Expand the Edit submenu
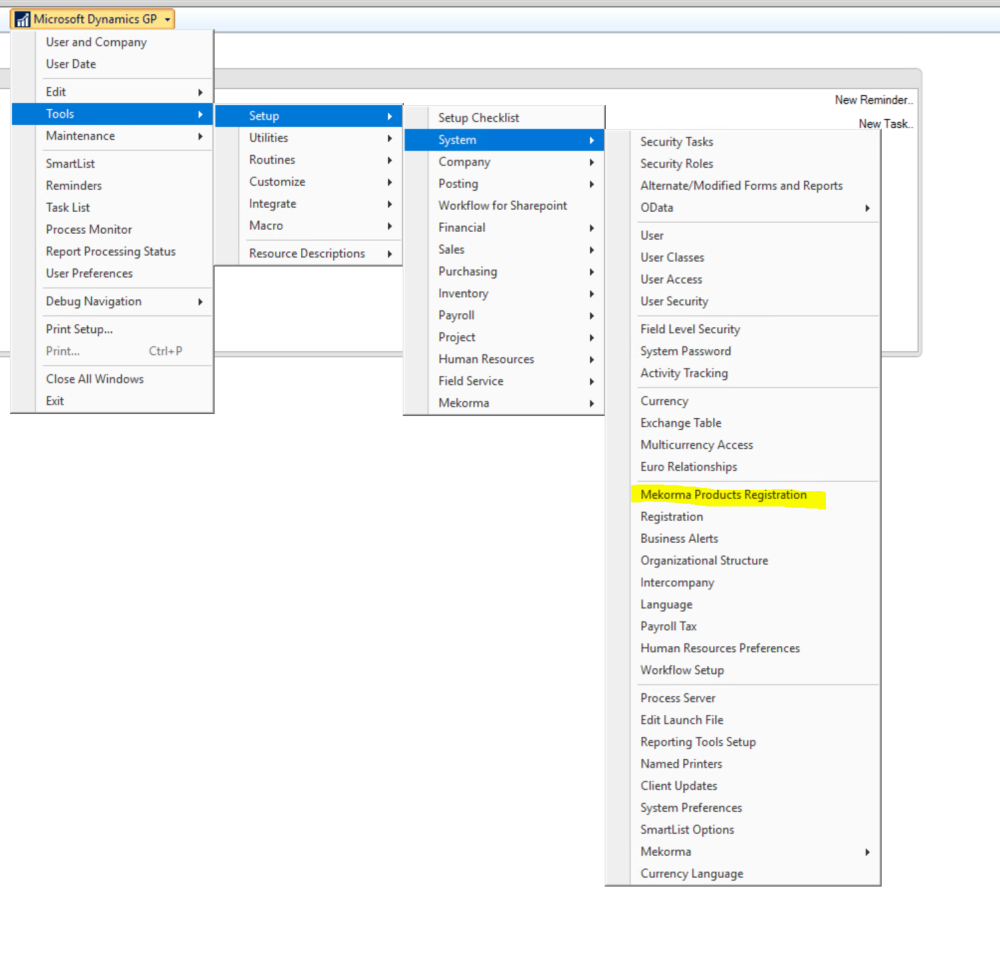The width and height of the screenshot is (1000, 977). click(x=112, y=92)
